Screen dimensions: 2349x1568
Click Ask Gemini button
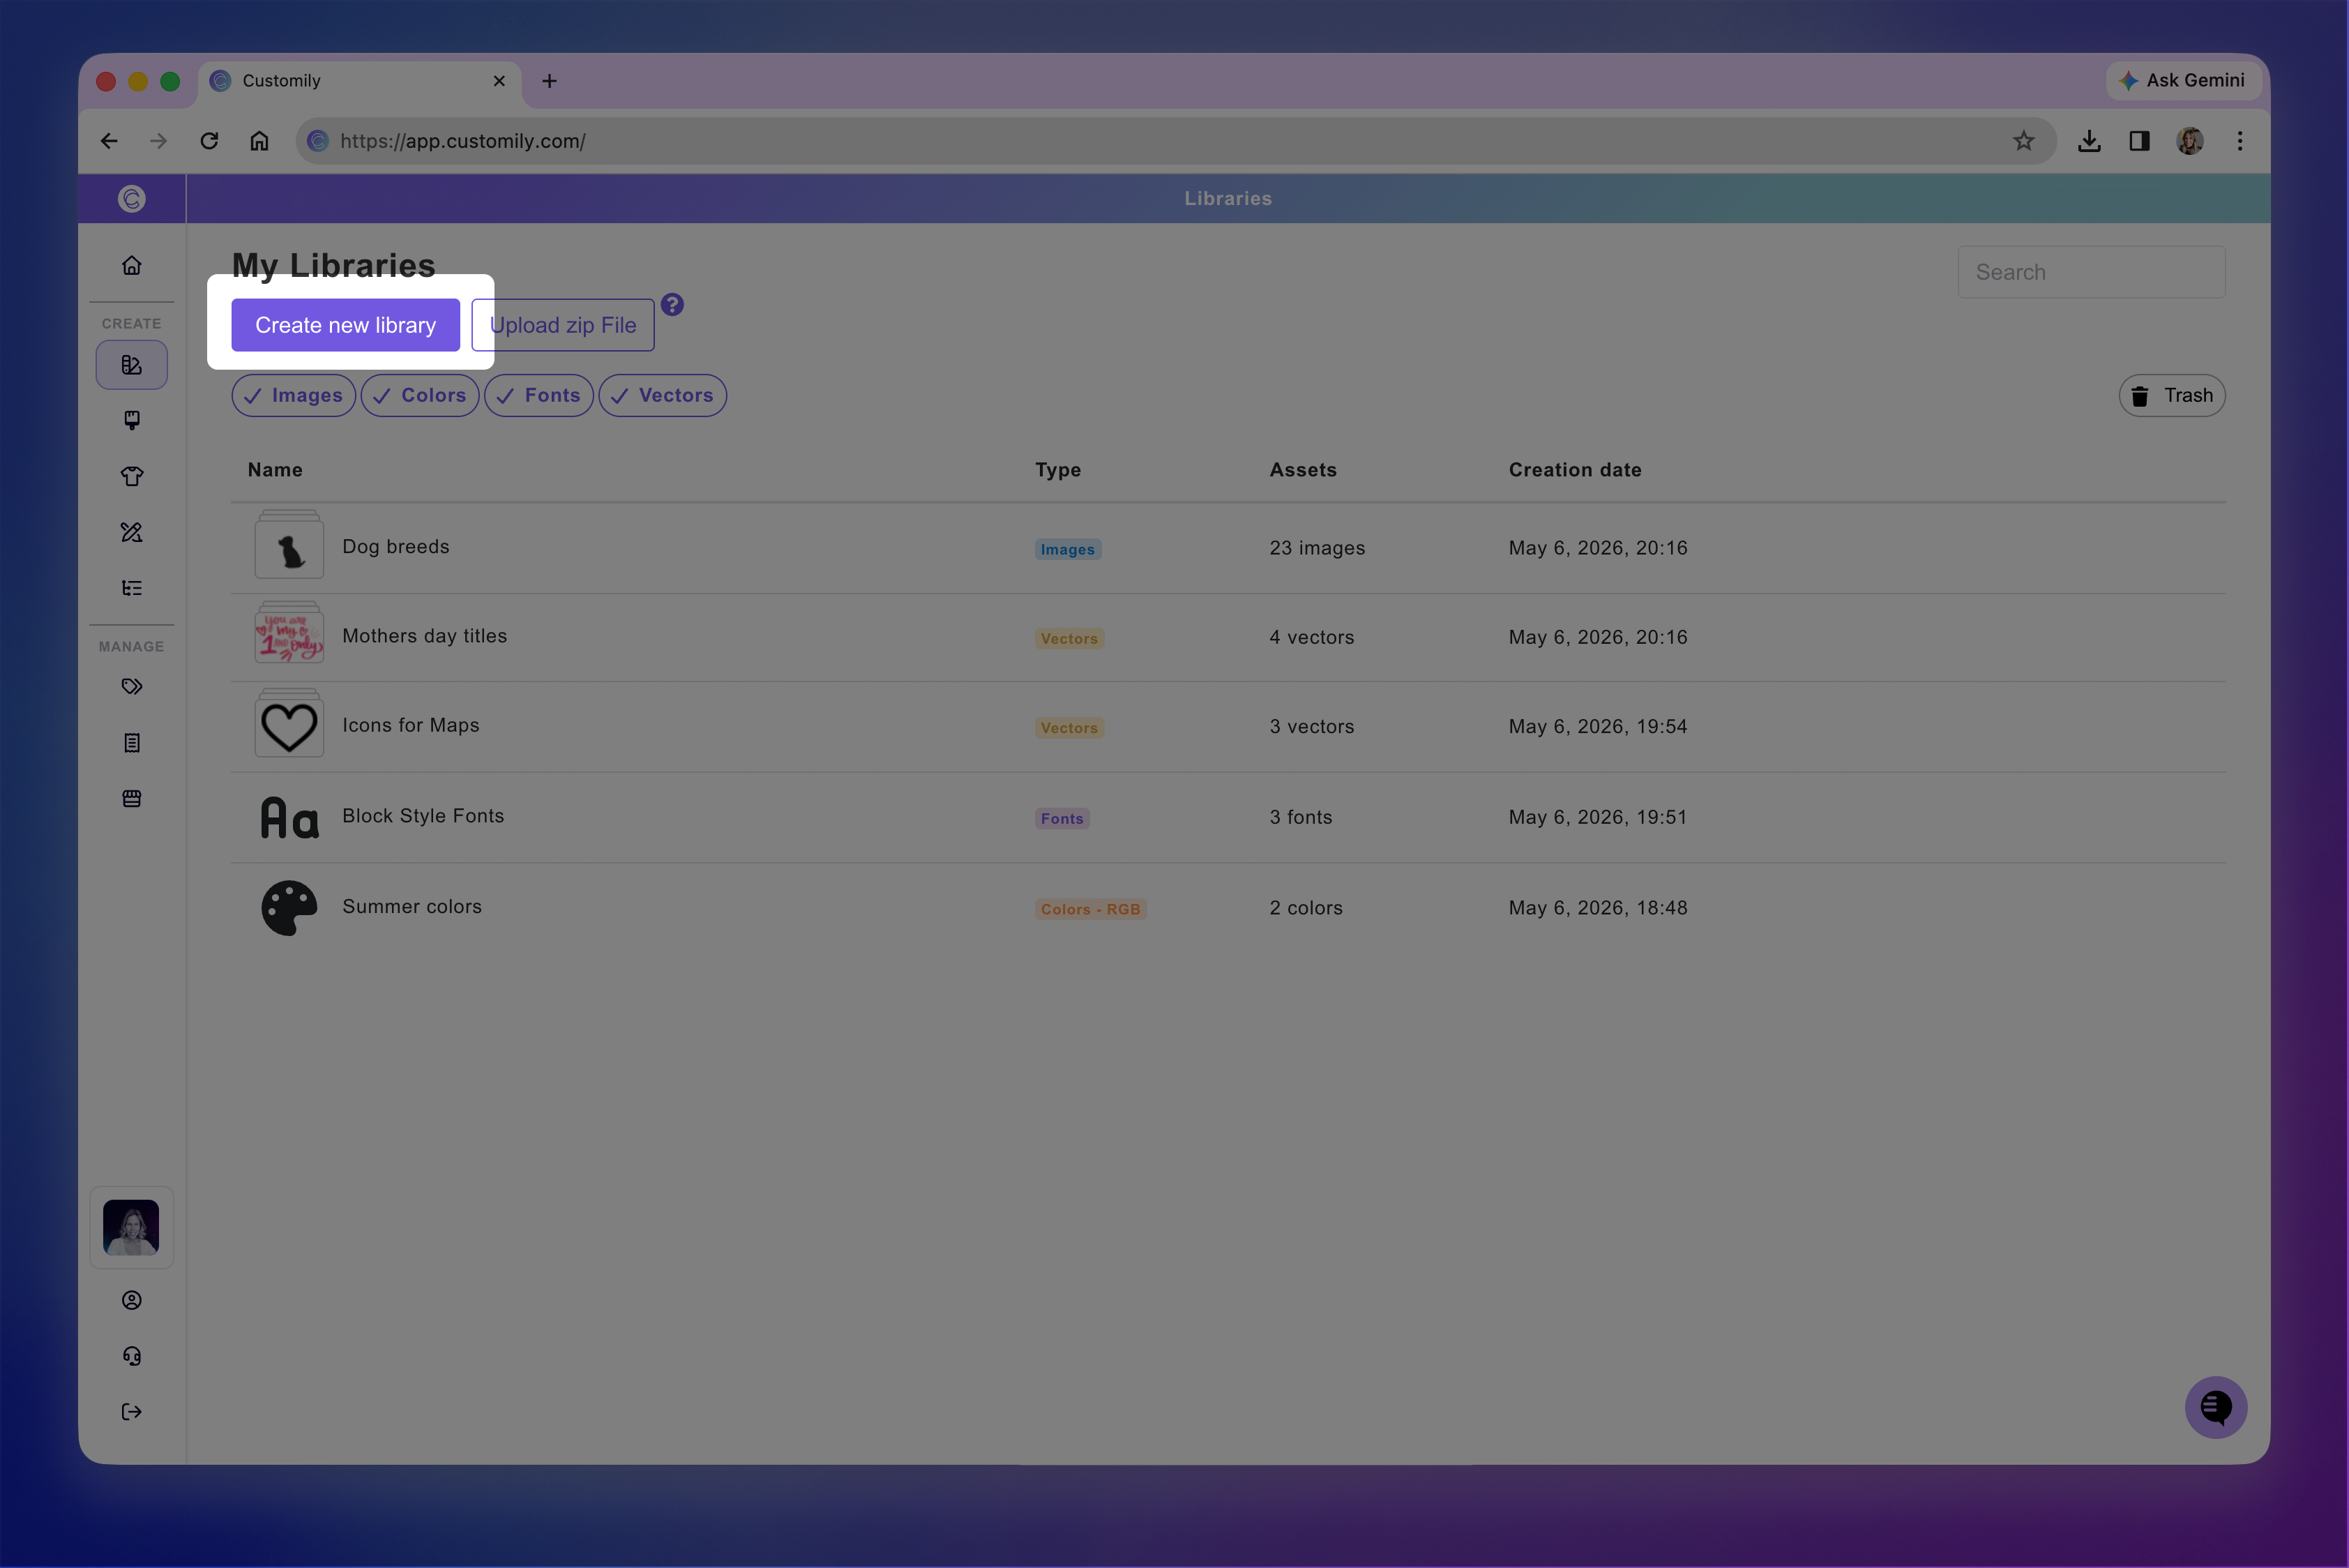[2183, 80]
